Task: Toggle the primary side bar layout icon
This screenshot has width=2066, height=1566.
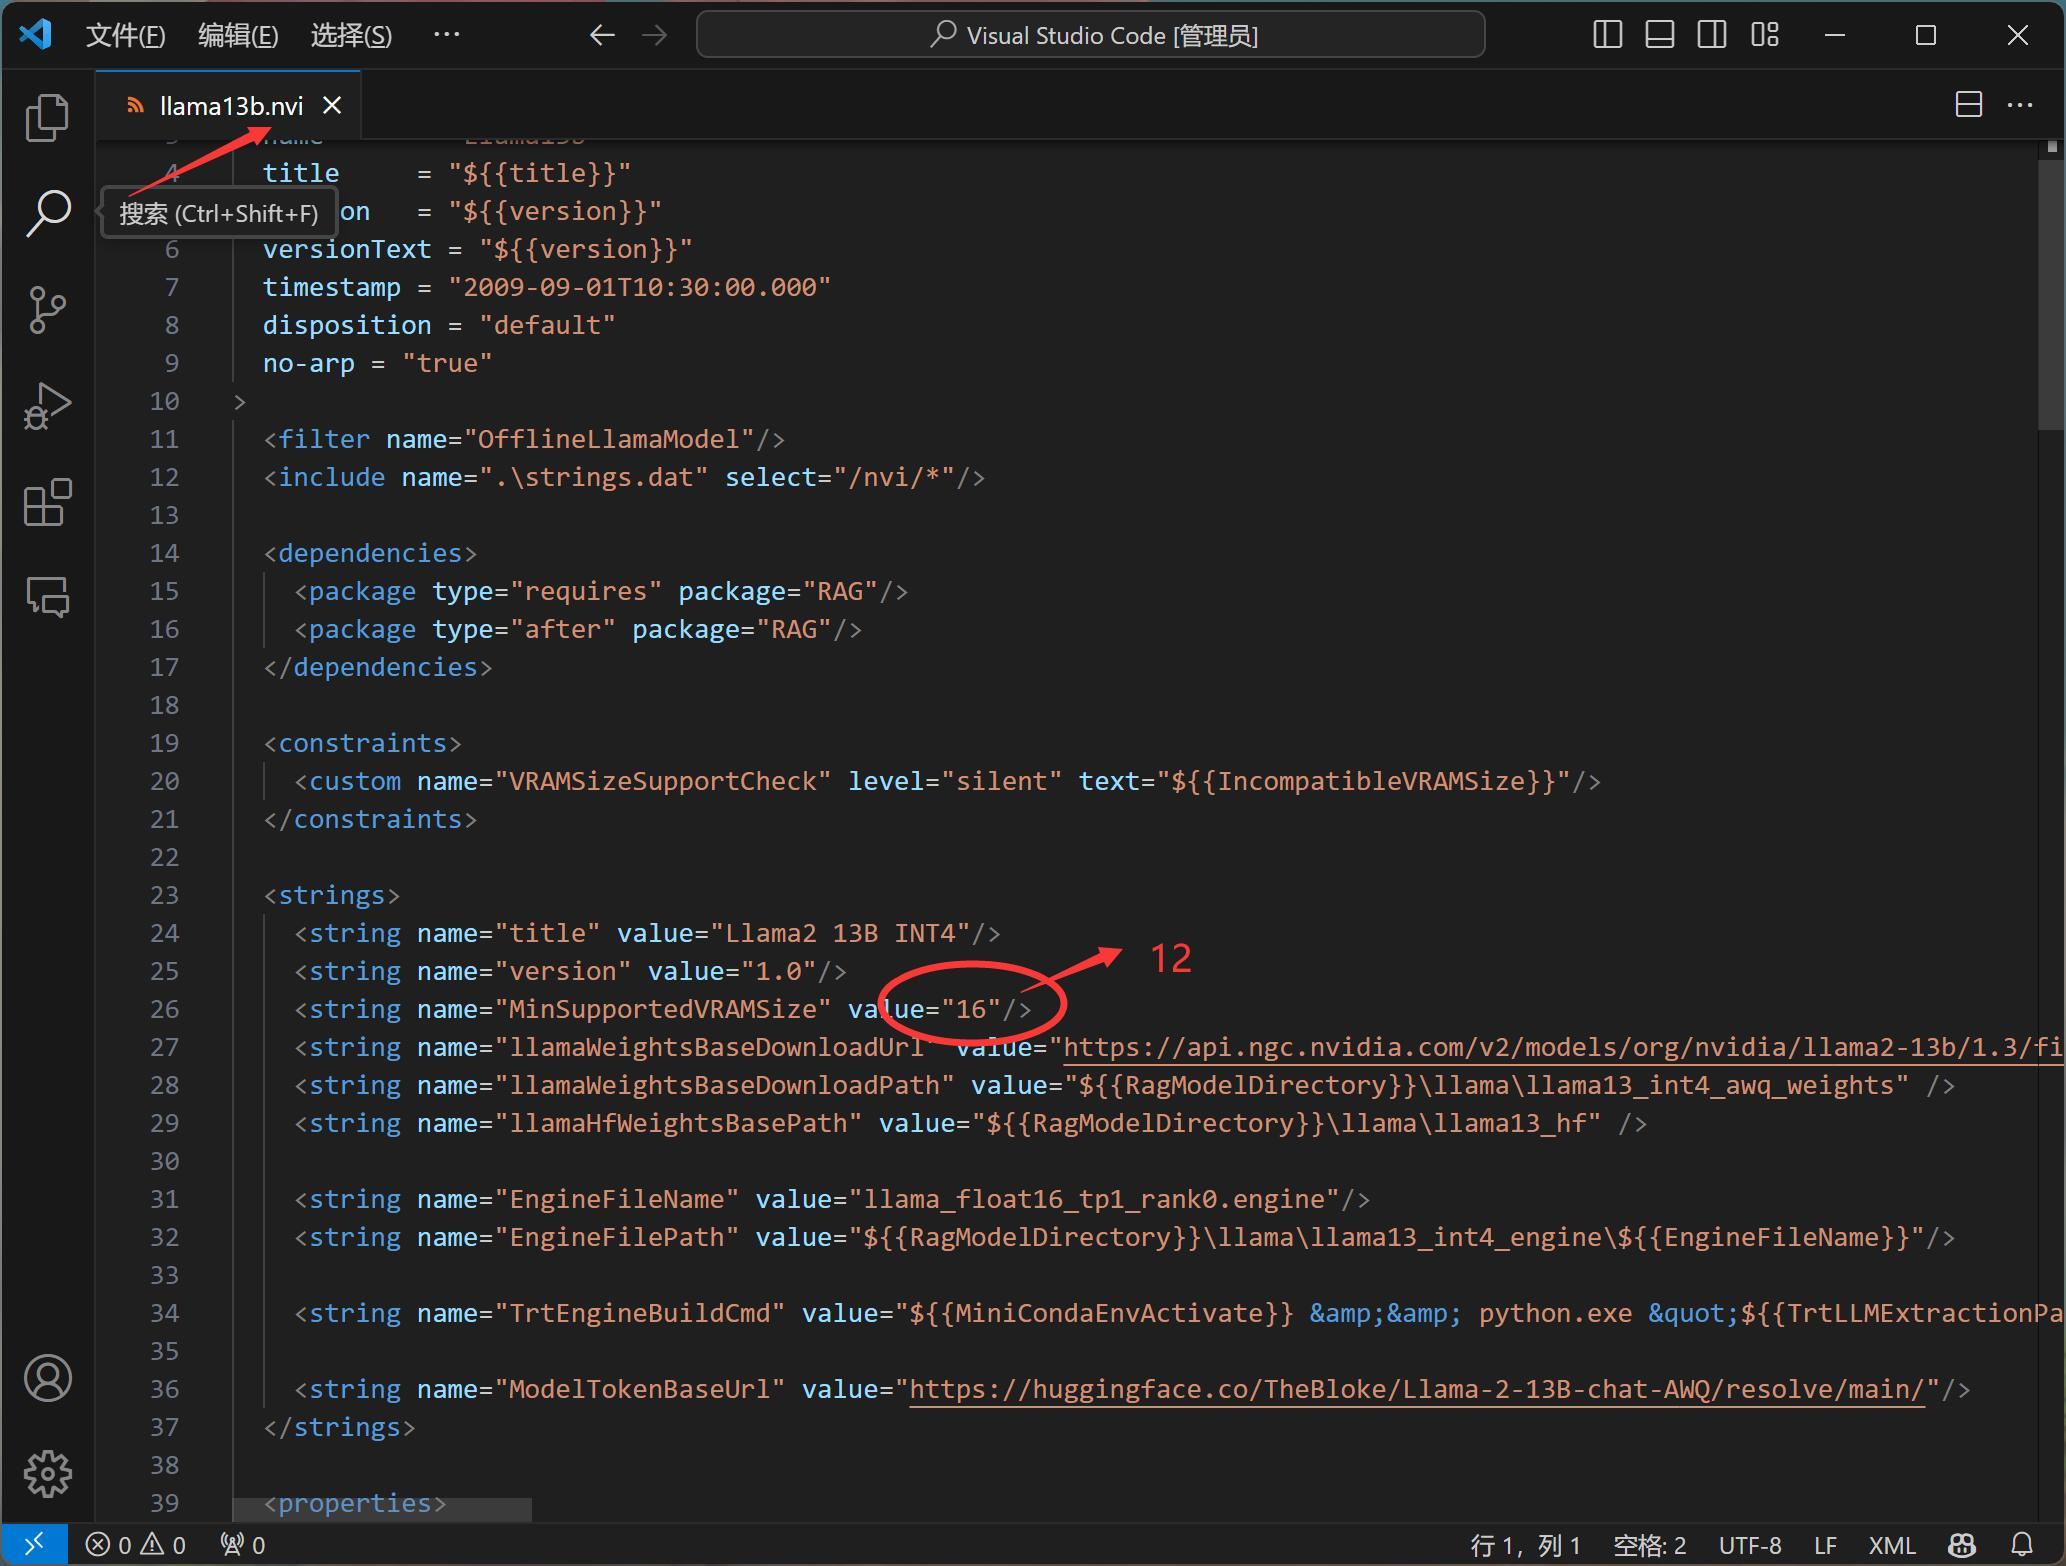Action: 1607,35
